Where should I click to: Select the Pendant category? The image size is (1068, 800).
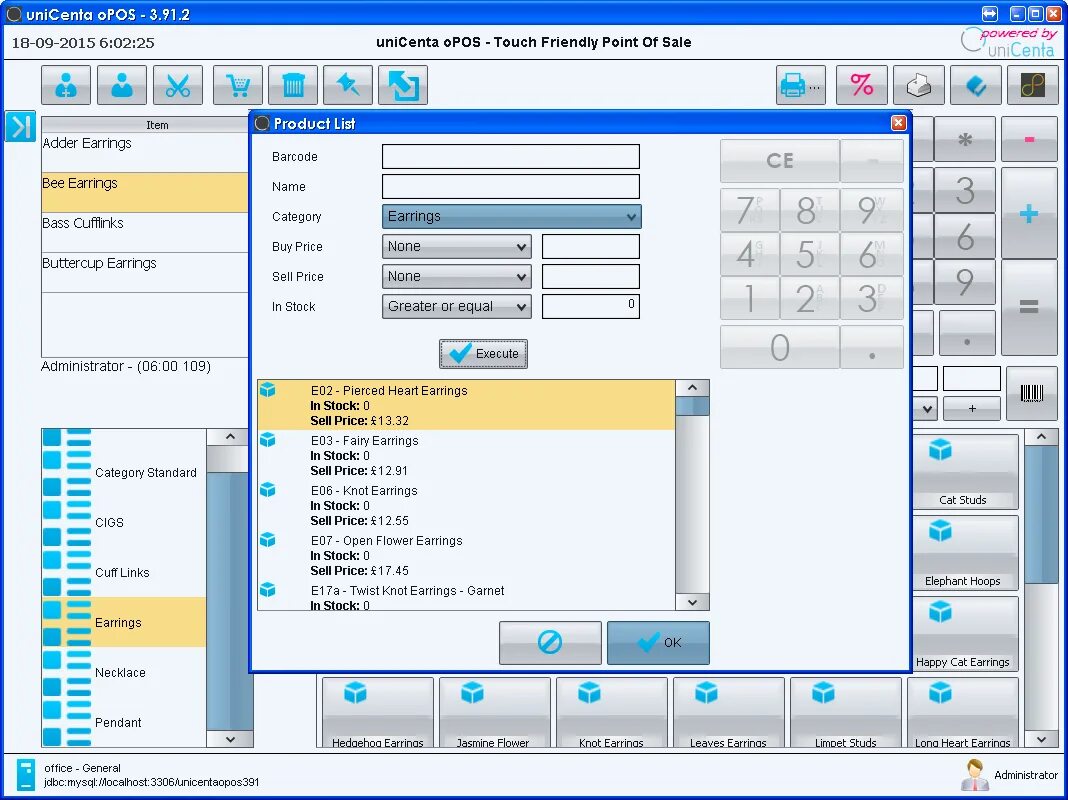point(124,722)
